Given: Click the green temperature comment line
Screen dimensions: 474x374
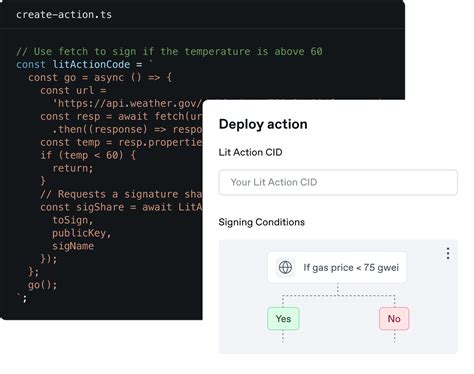Looking at the screenshot, I should (x=169, y=51).
